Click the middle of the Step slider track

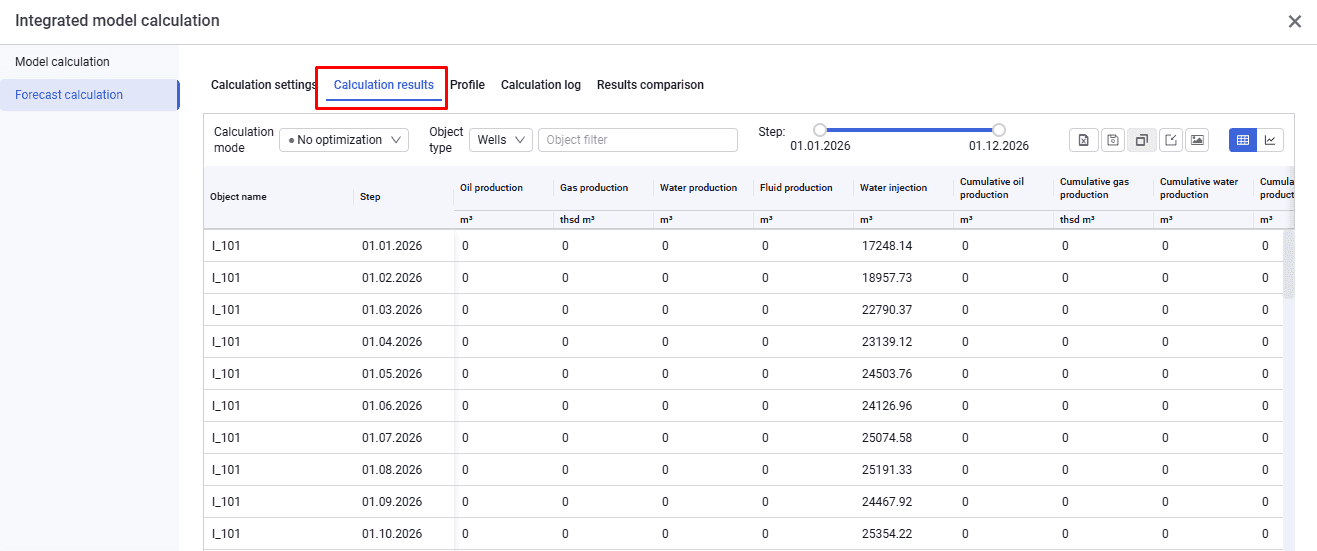point(909,130)
